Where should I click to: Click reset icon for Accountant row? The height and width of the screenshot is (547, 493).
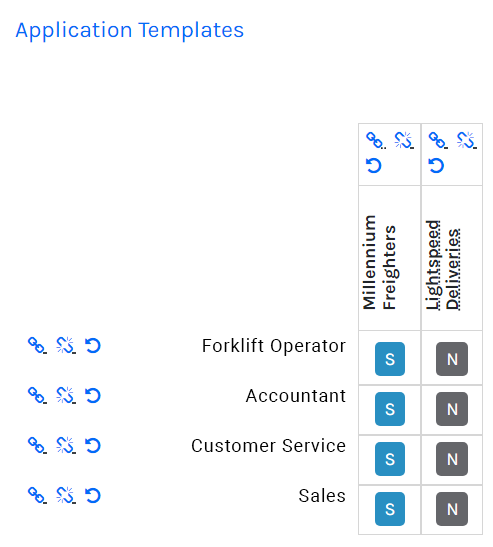click(93, 396)
